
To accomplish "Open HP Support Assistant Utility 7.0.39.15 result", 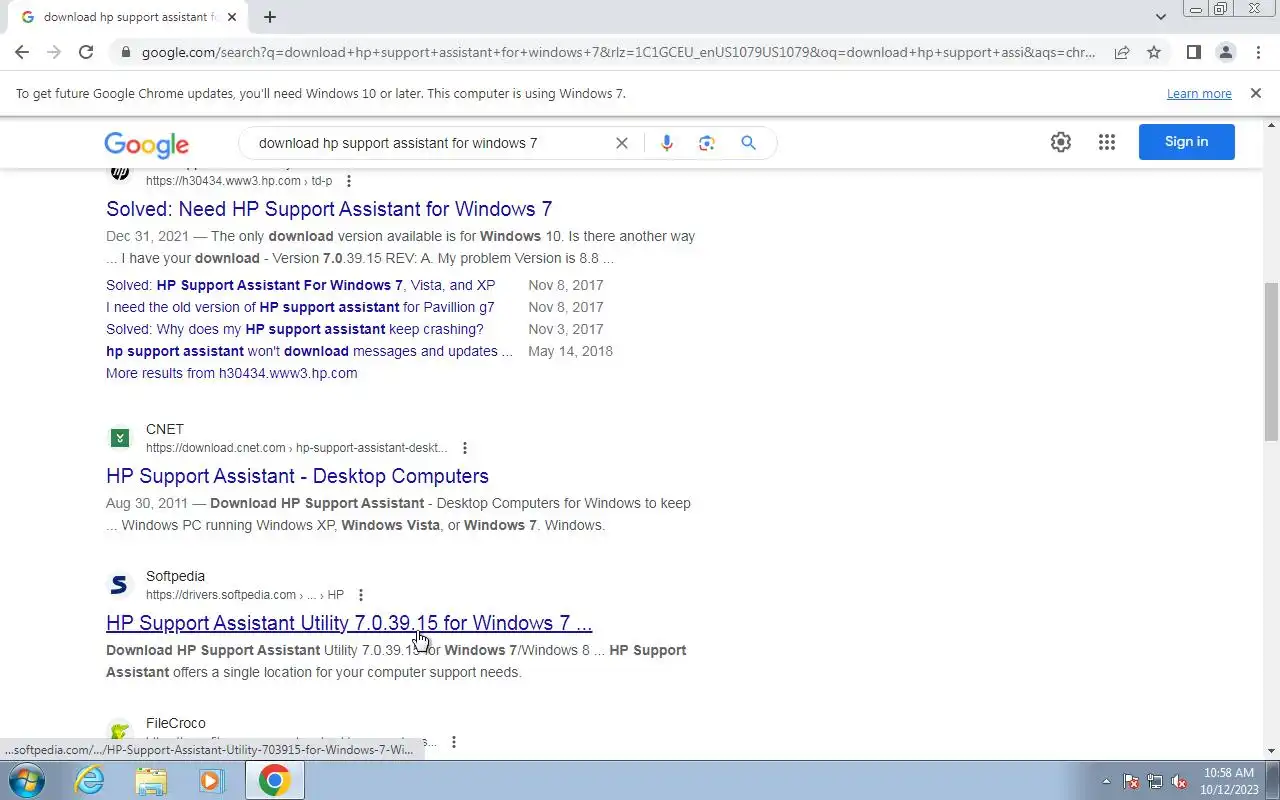I will point(349,623).
